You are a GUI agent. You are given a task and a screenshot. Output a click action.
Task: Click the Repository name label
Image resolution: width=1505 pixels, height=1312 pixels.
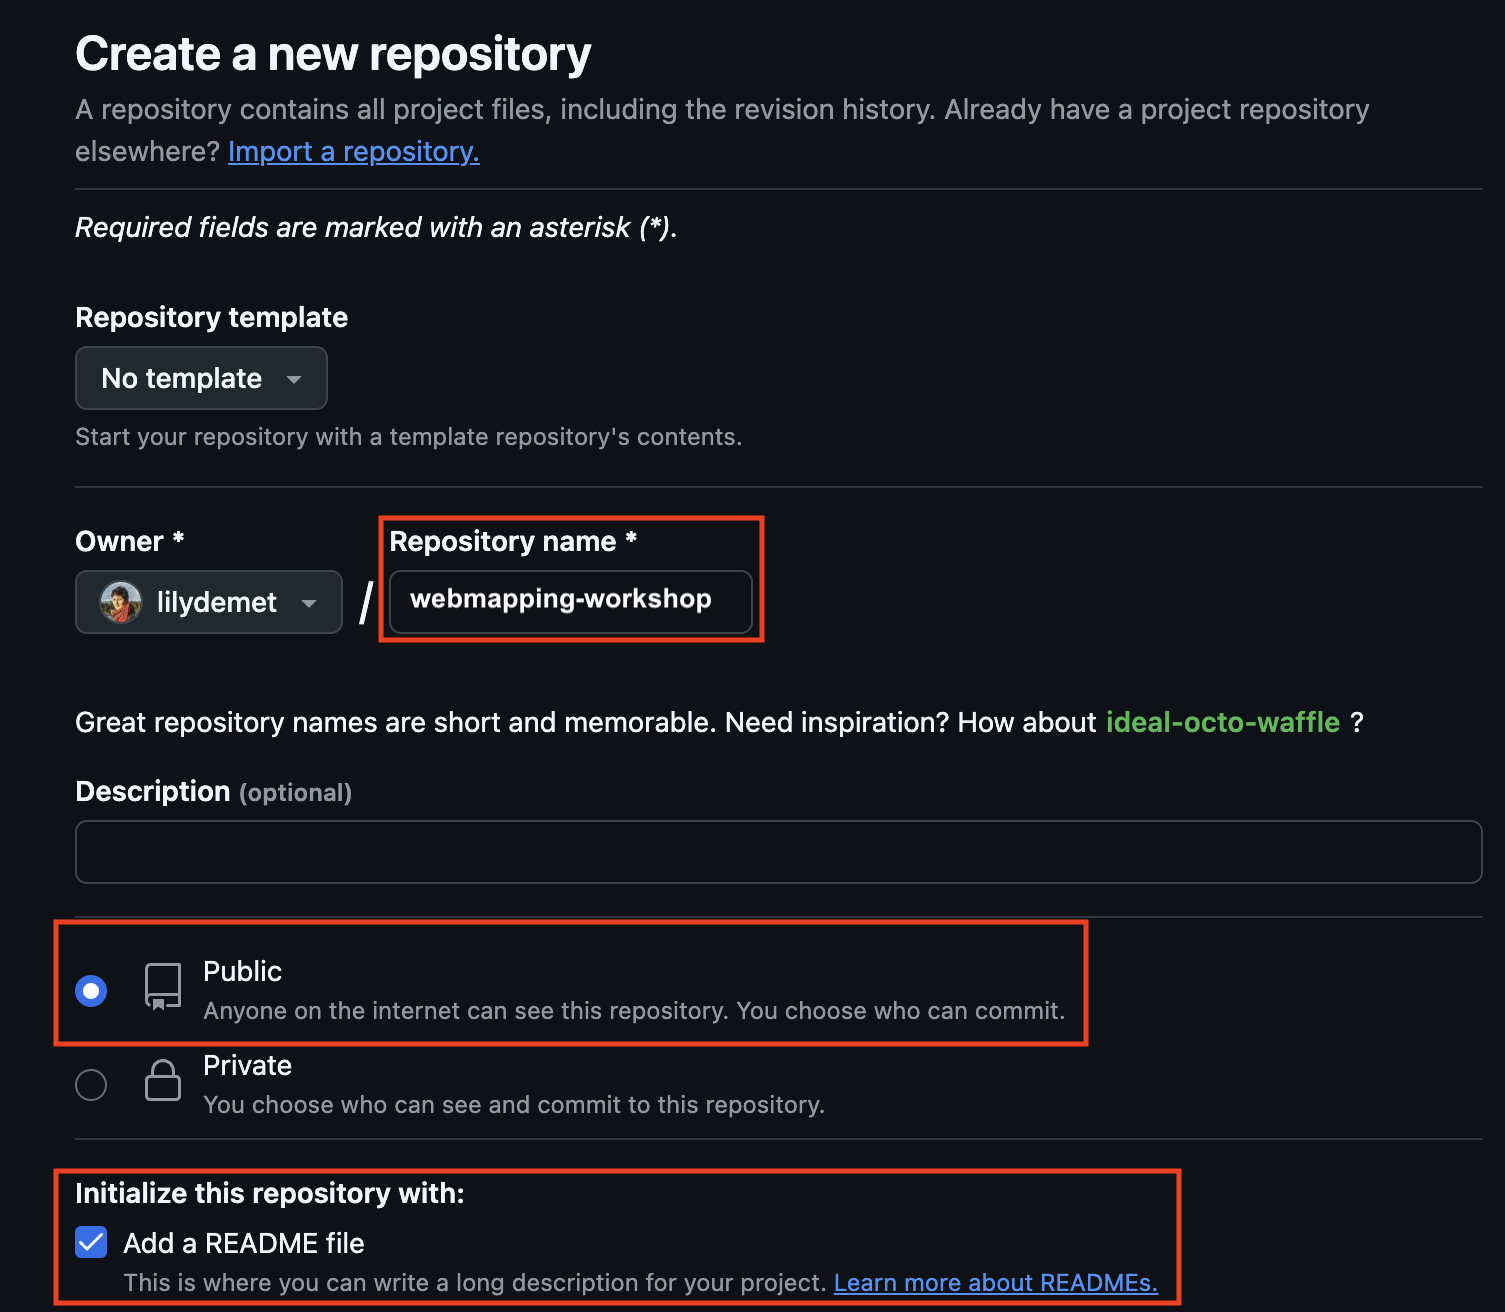[513, 541]
